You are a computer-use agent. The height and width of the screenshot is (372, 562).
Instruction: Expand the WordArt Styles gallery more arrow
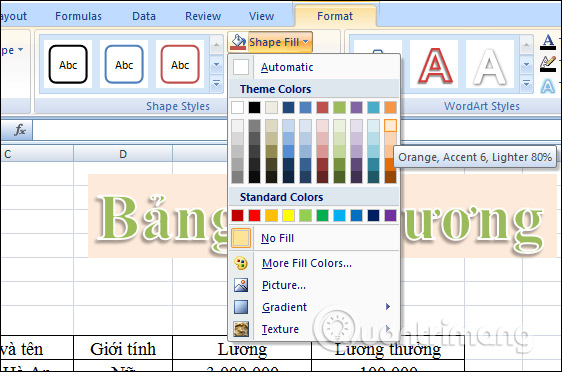pyautogui.click(x=526, y=84)
